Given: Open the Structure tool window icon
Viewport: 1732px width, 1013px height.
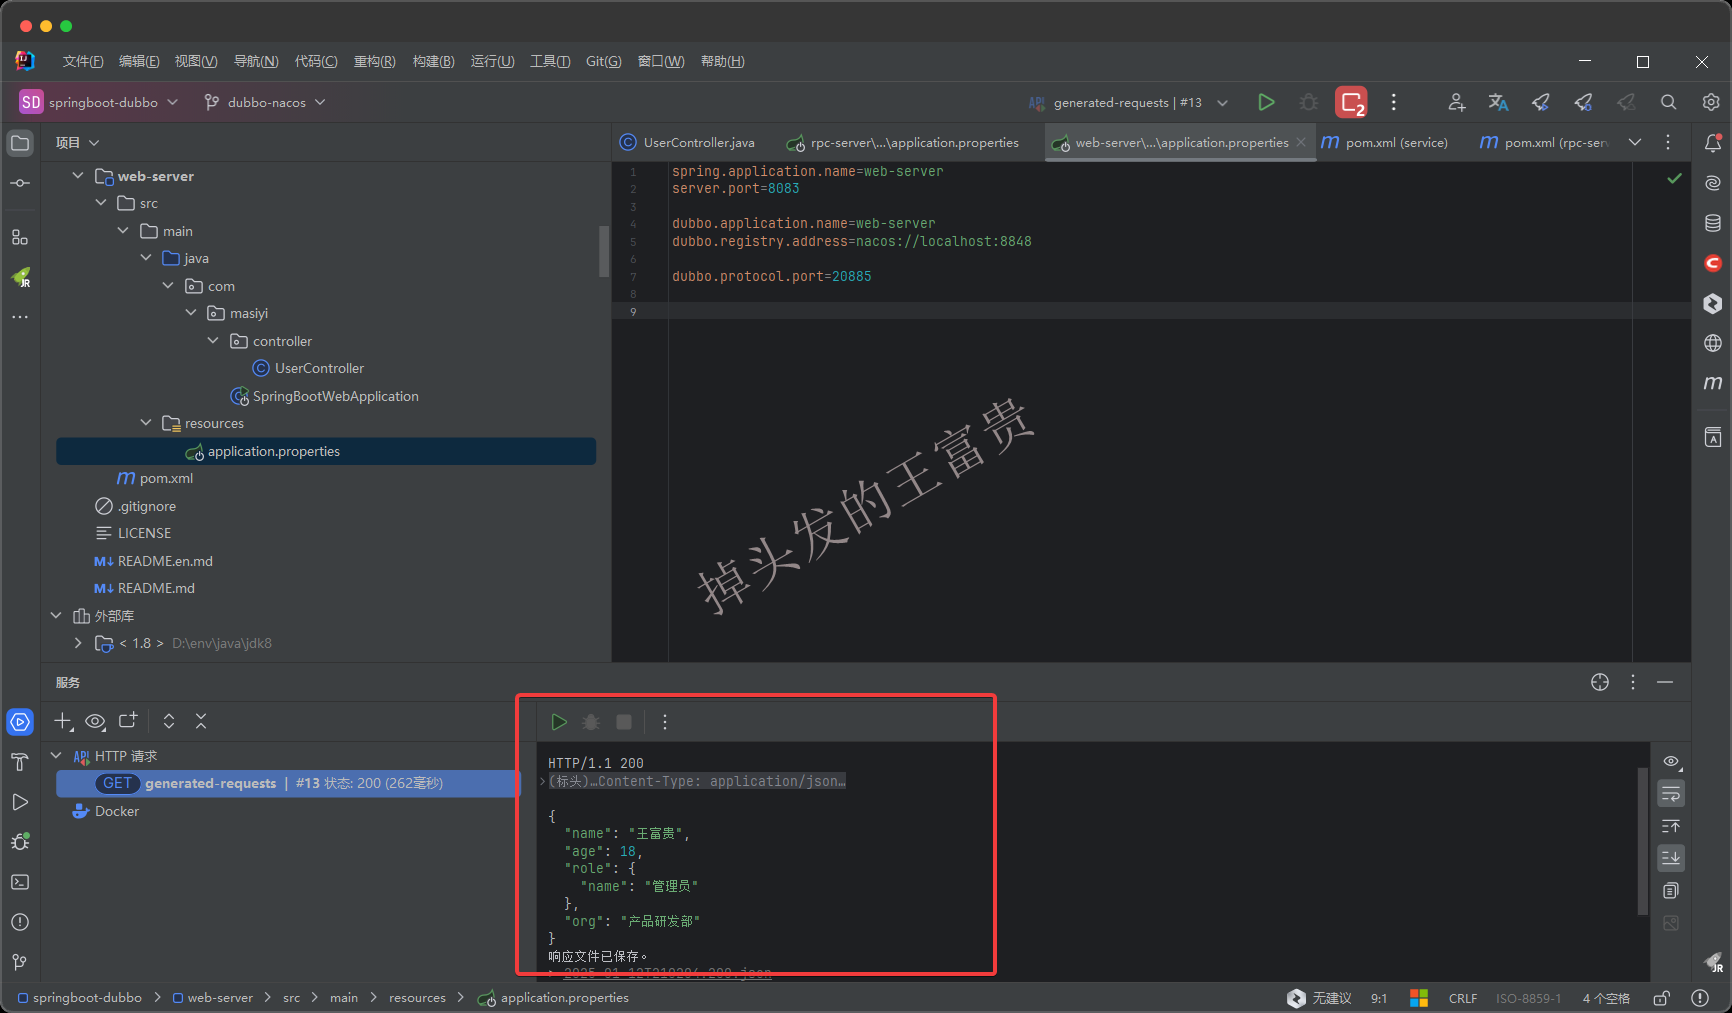Looking at the screenshot, I should pos(20,237).
